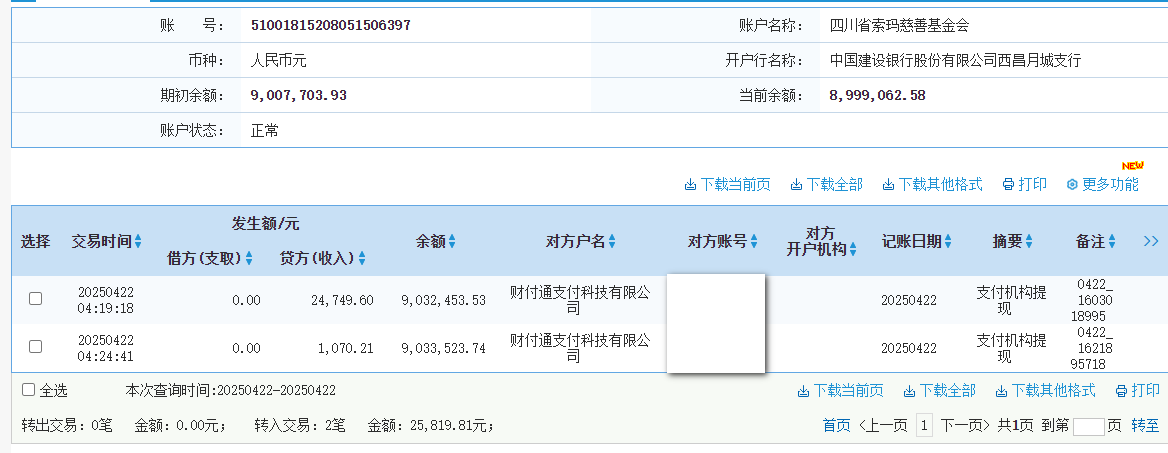
Task: Sort by 贷方(收入) column arrows
Action: click(x=361, y=259)
